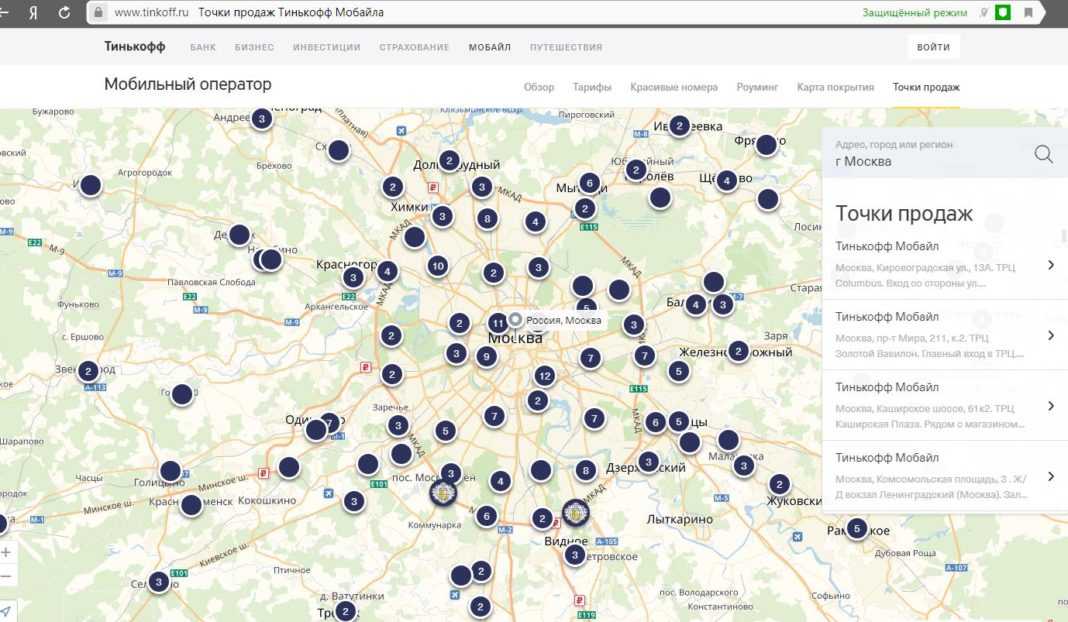Expand the пр-т Мира, 211 store chevron
This screenshot has height=622, width=1068.
coord(1051,335)
